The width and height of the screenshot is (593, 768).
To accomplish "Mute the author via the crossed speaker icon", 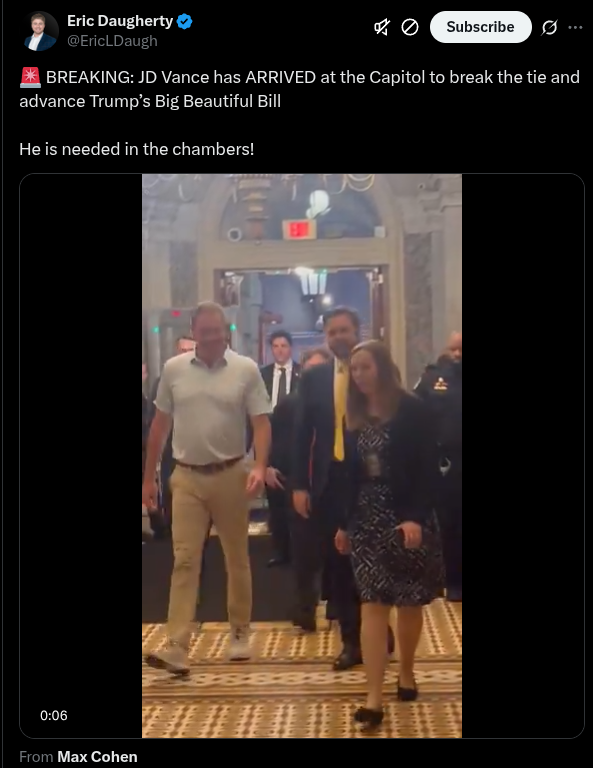I will pyautogui.click(x=382, y=27).
